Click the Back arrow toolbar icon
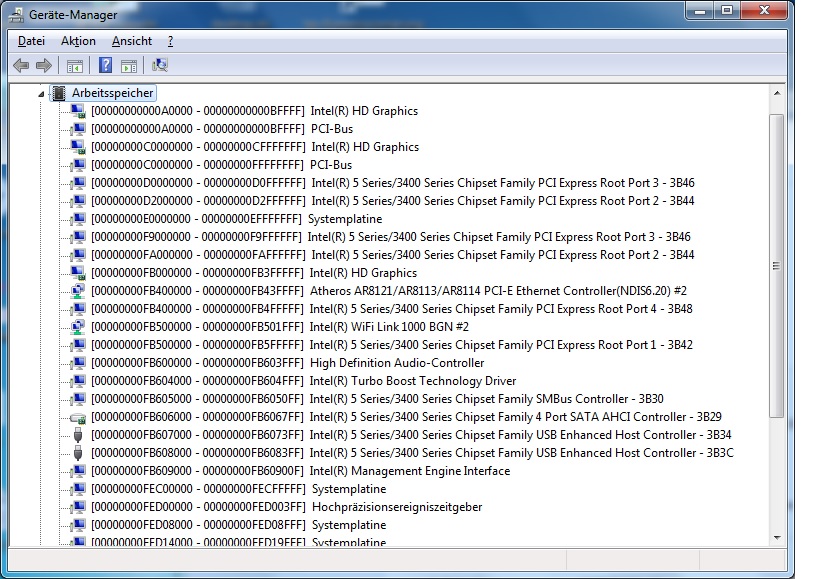 click(21, 65)
